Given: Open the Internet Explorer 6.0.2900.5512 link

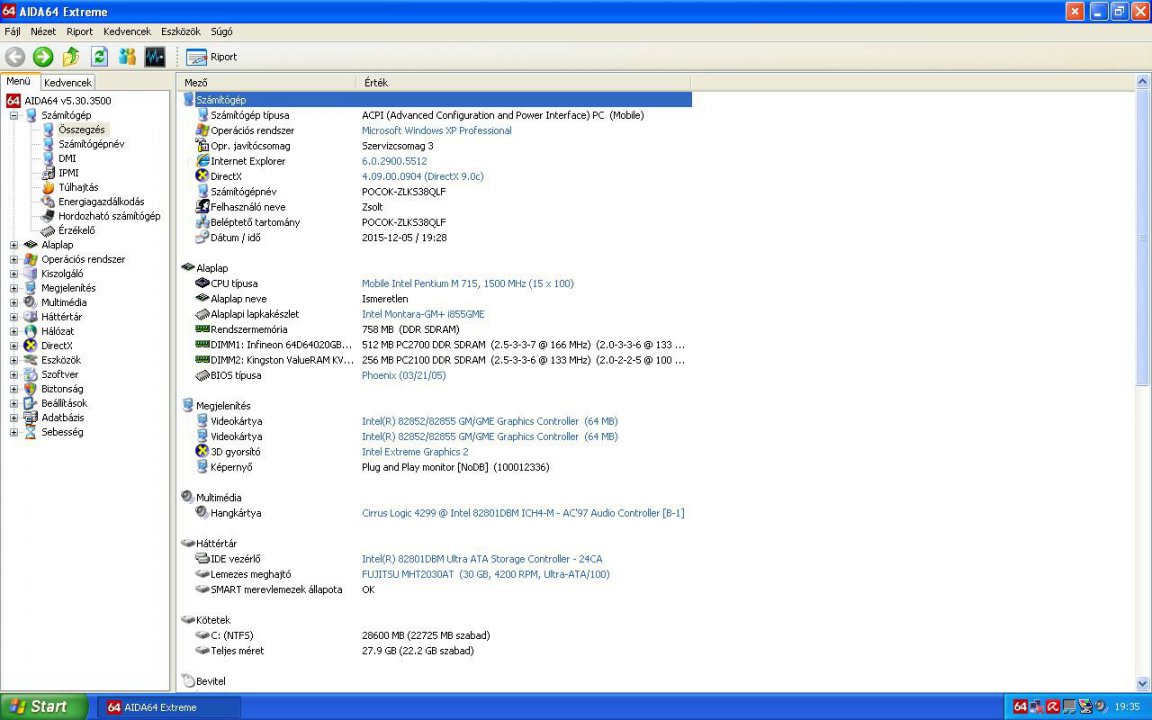Looking at the screenshot, I should pos(394,161).
